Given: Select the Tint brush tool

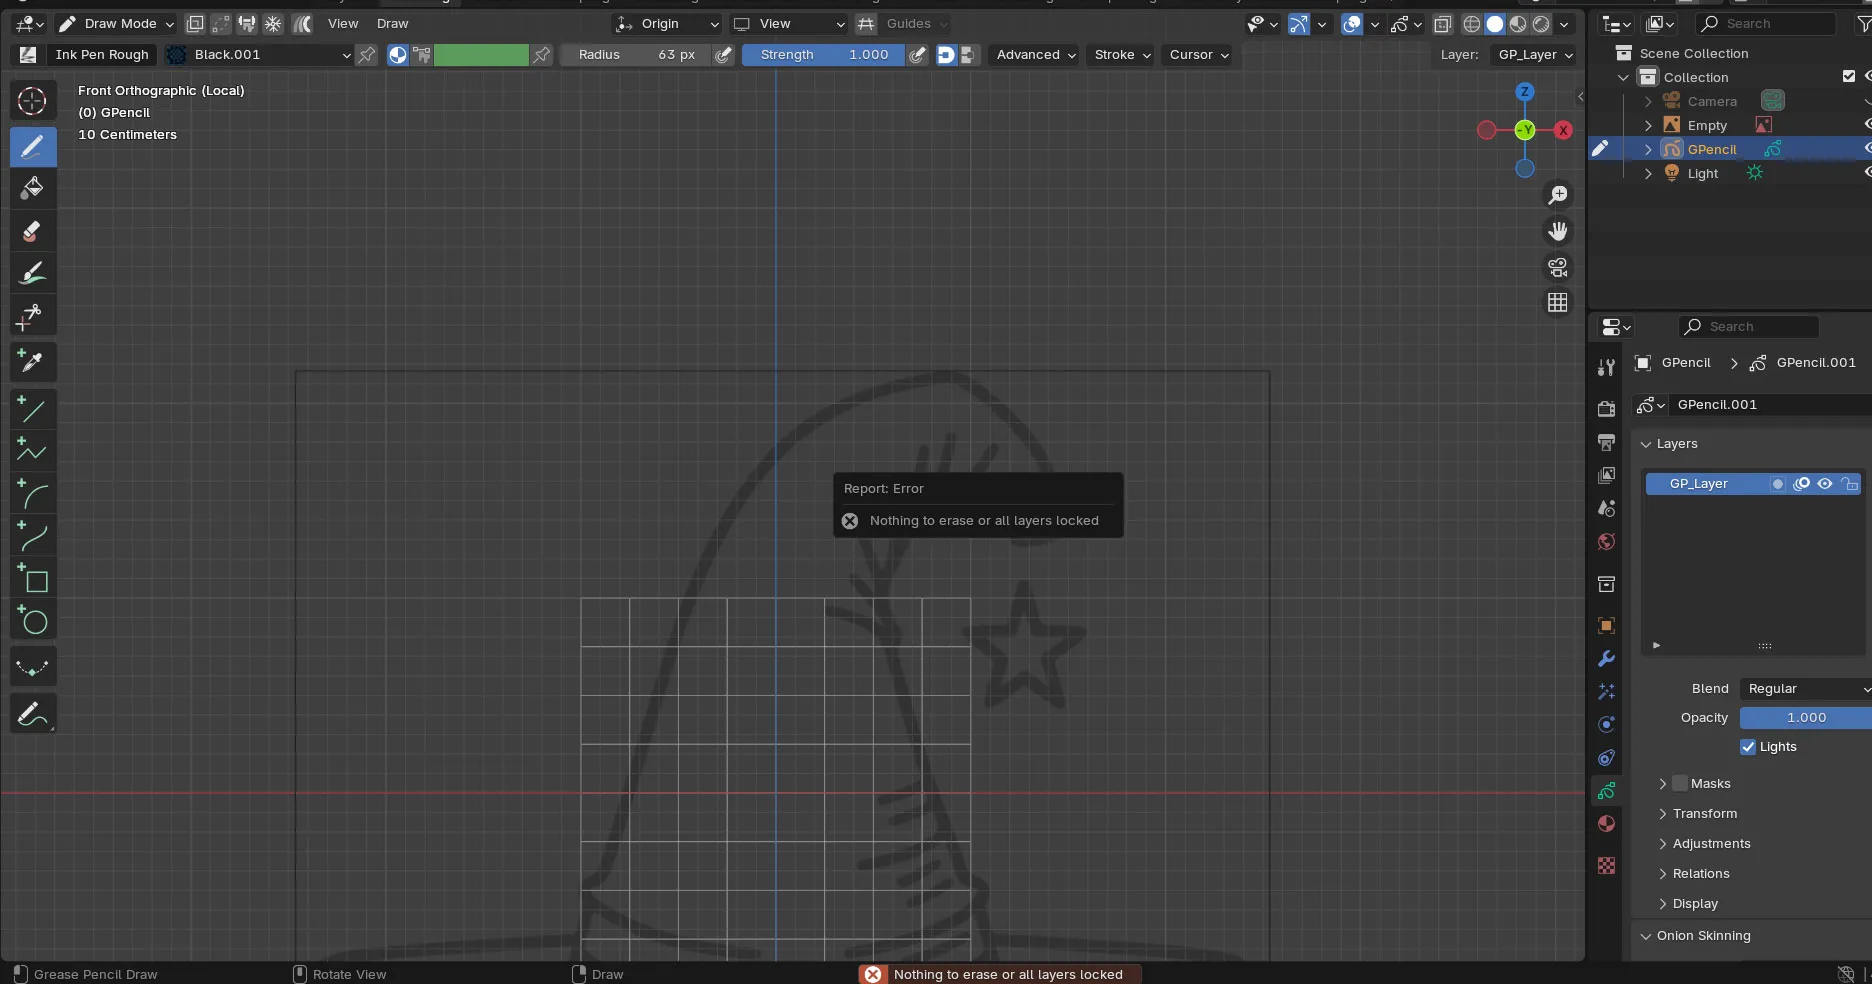Looking at the screenshot, I should tap(32, 274).
